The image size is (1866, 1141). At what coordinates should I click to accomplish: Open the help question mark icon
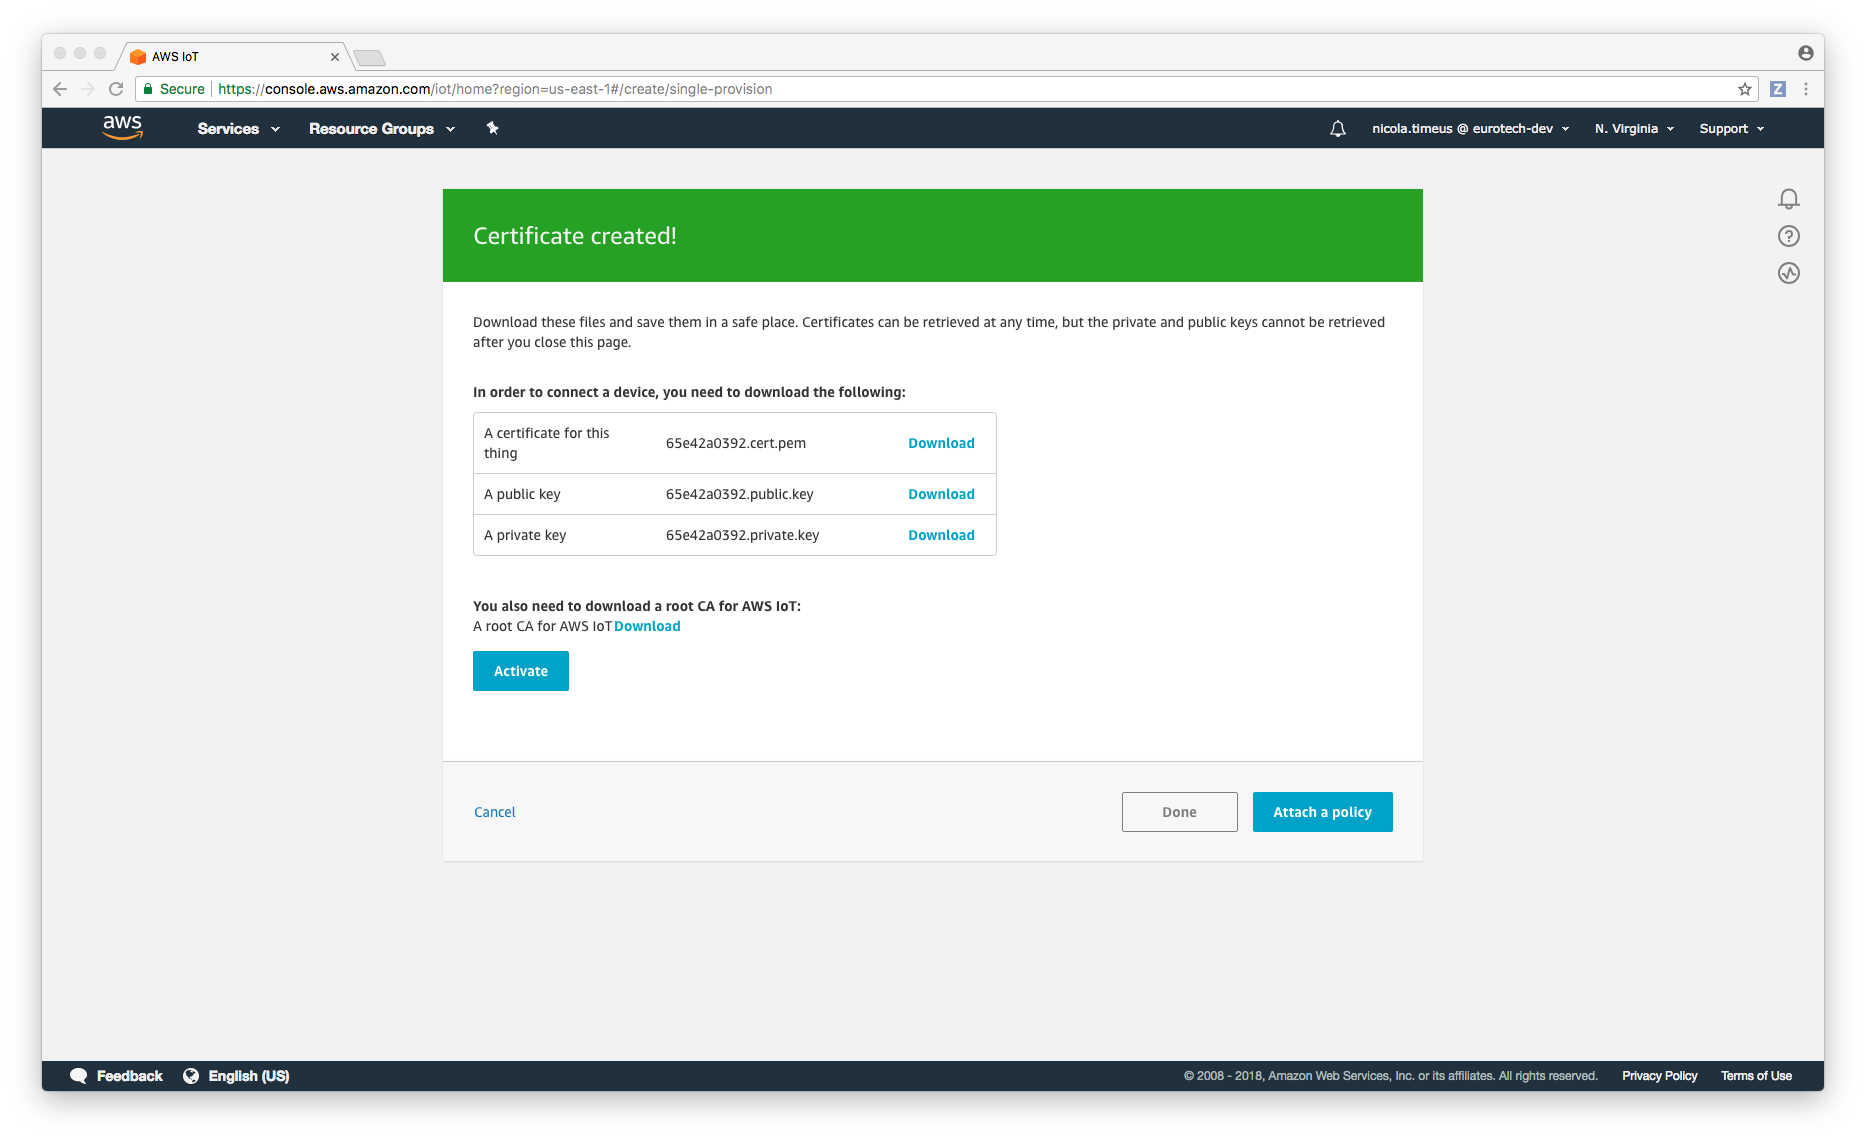tap(1789, 236)
